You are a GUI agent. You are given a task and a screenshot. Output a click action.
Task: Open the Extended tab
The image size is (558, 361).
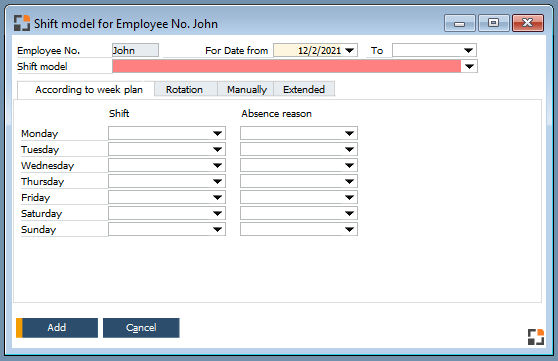304,89
